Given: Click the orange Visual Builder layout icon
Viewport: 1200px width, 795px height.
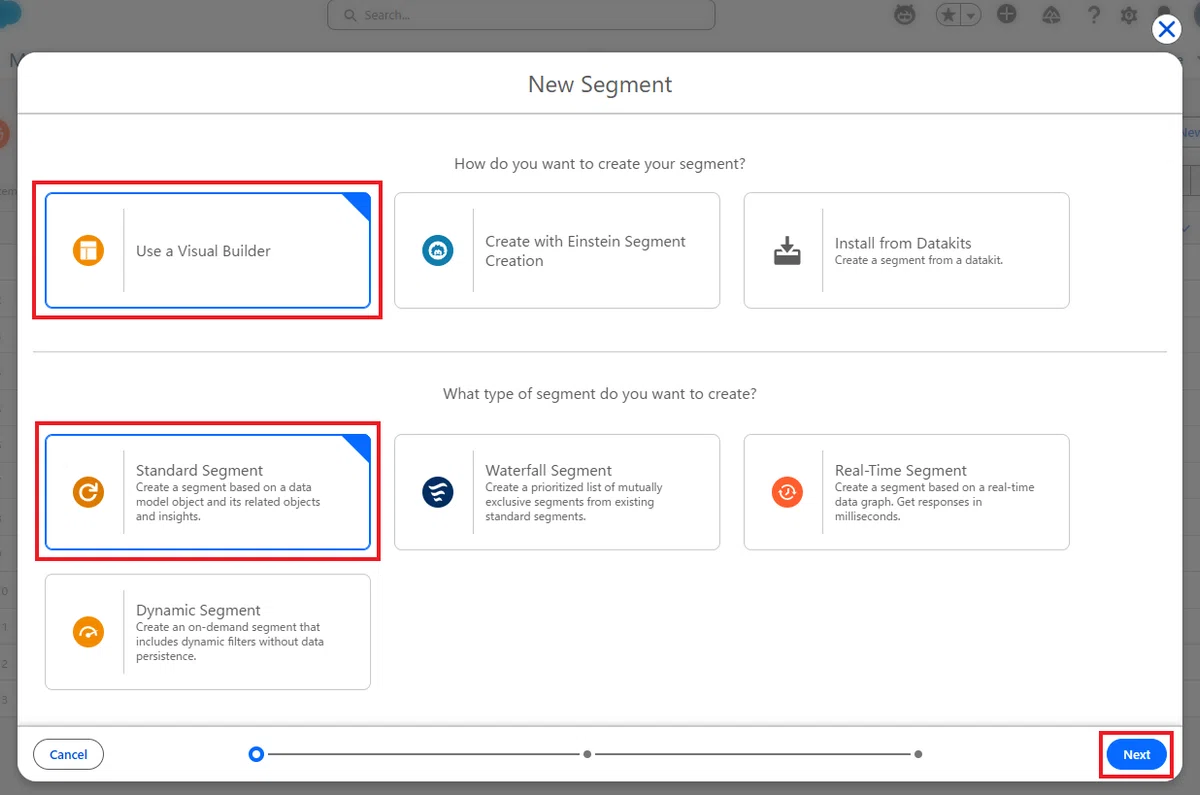Looking at the screenshot, I should coord(88,250).
